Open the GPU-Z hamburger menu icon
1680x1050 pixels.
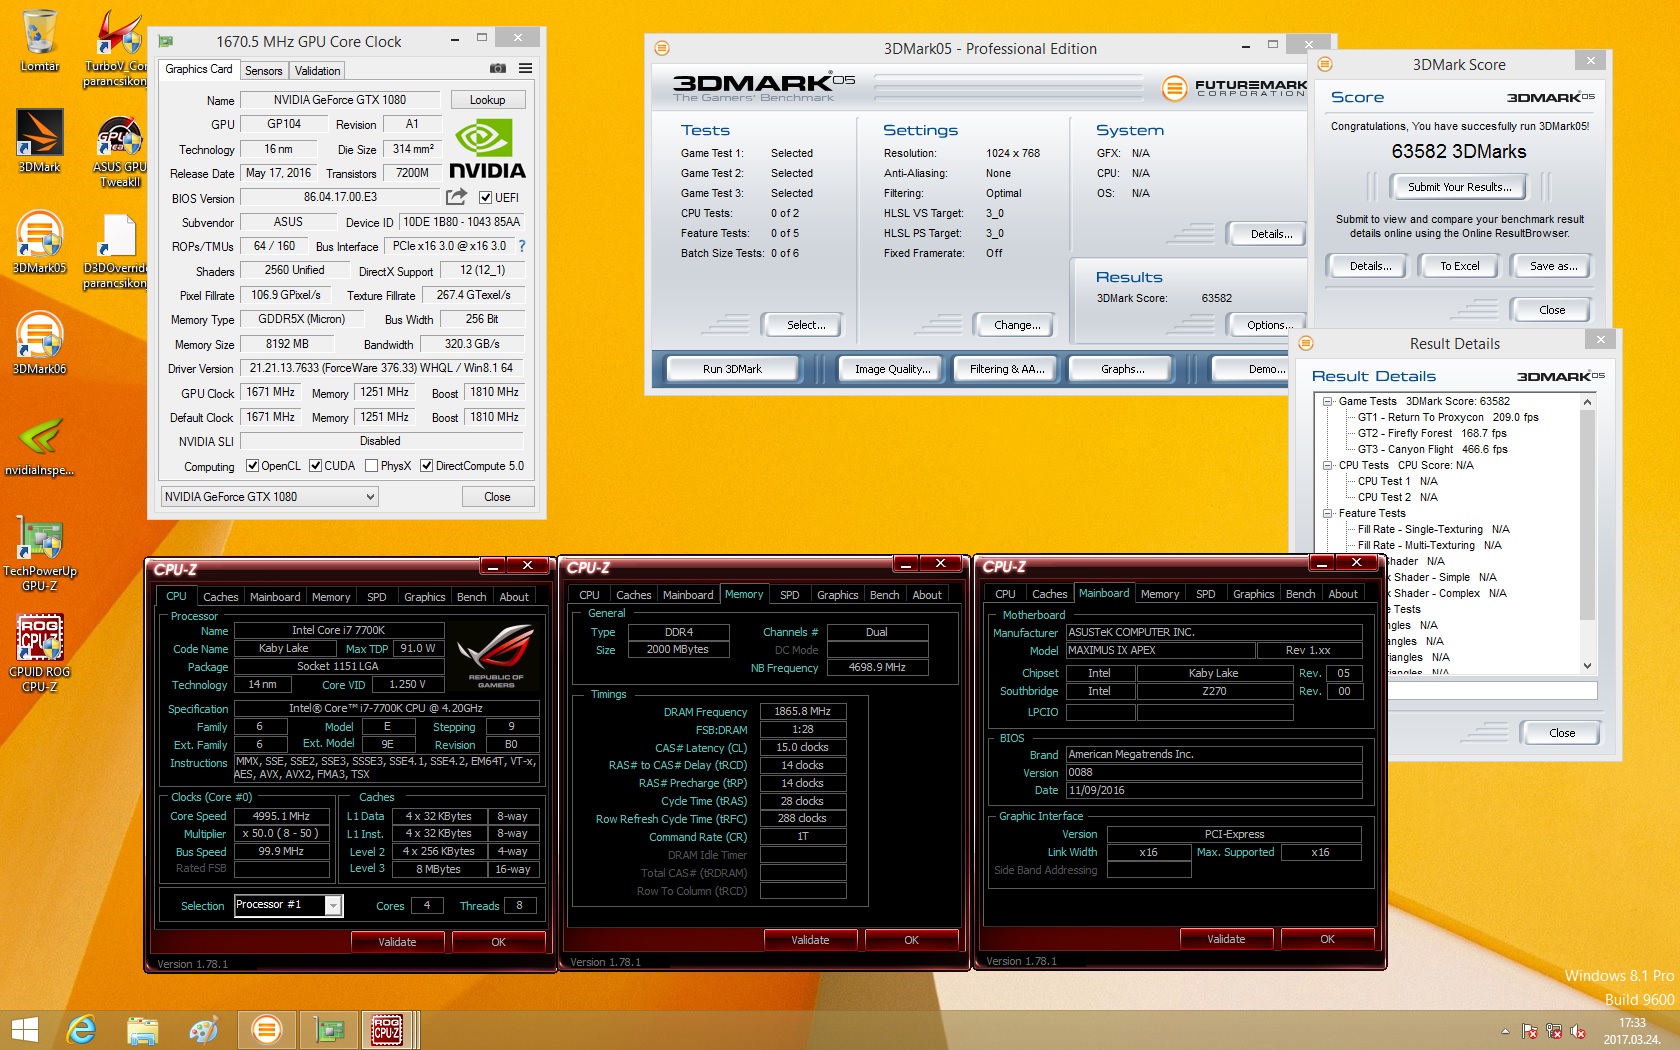(525, 68)
